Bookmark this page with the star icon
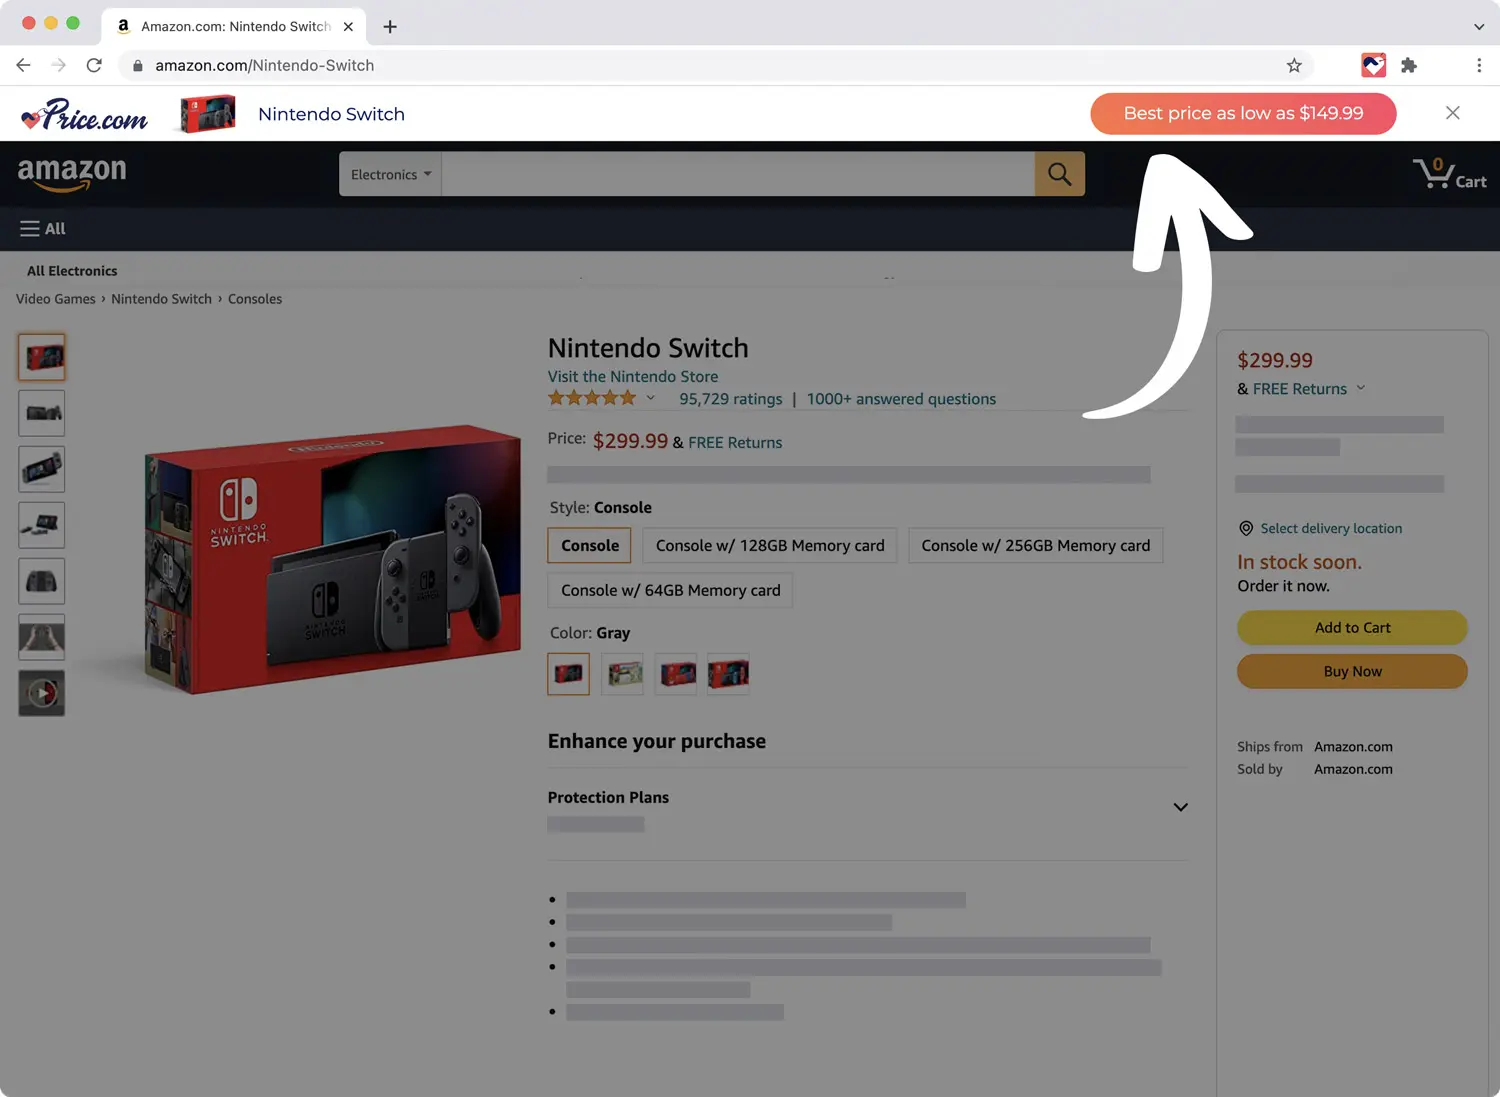 (1294, 65)
